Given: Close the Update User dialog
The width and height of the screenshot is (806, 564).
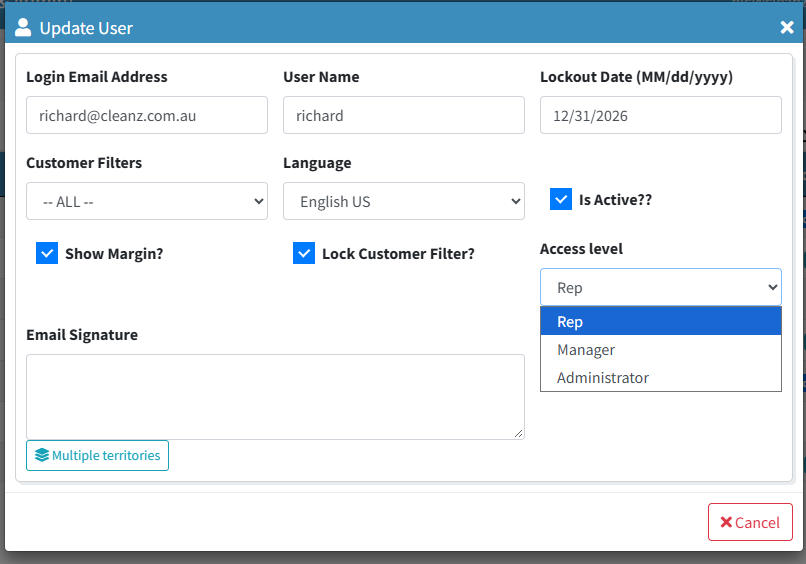Looking at the screenshot, I should point(786,28).
